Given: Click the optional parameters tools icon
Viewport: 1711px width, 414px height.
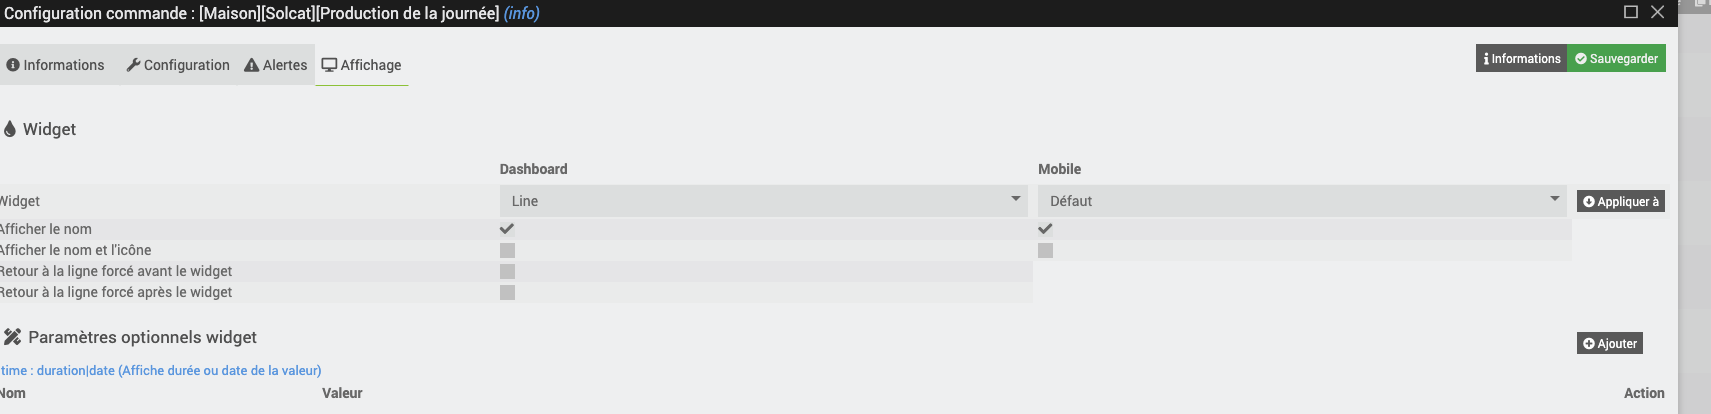Looking at the screenshot, I should coord(12,337).
